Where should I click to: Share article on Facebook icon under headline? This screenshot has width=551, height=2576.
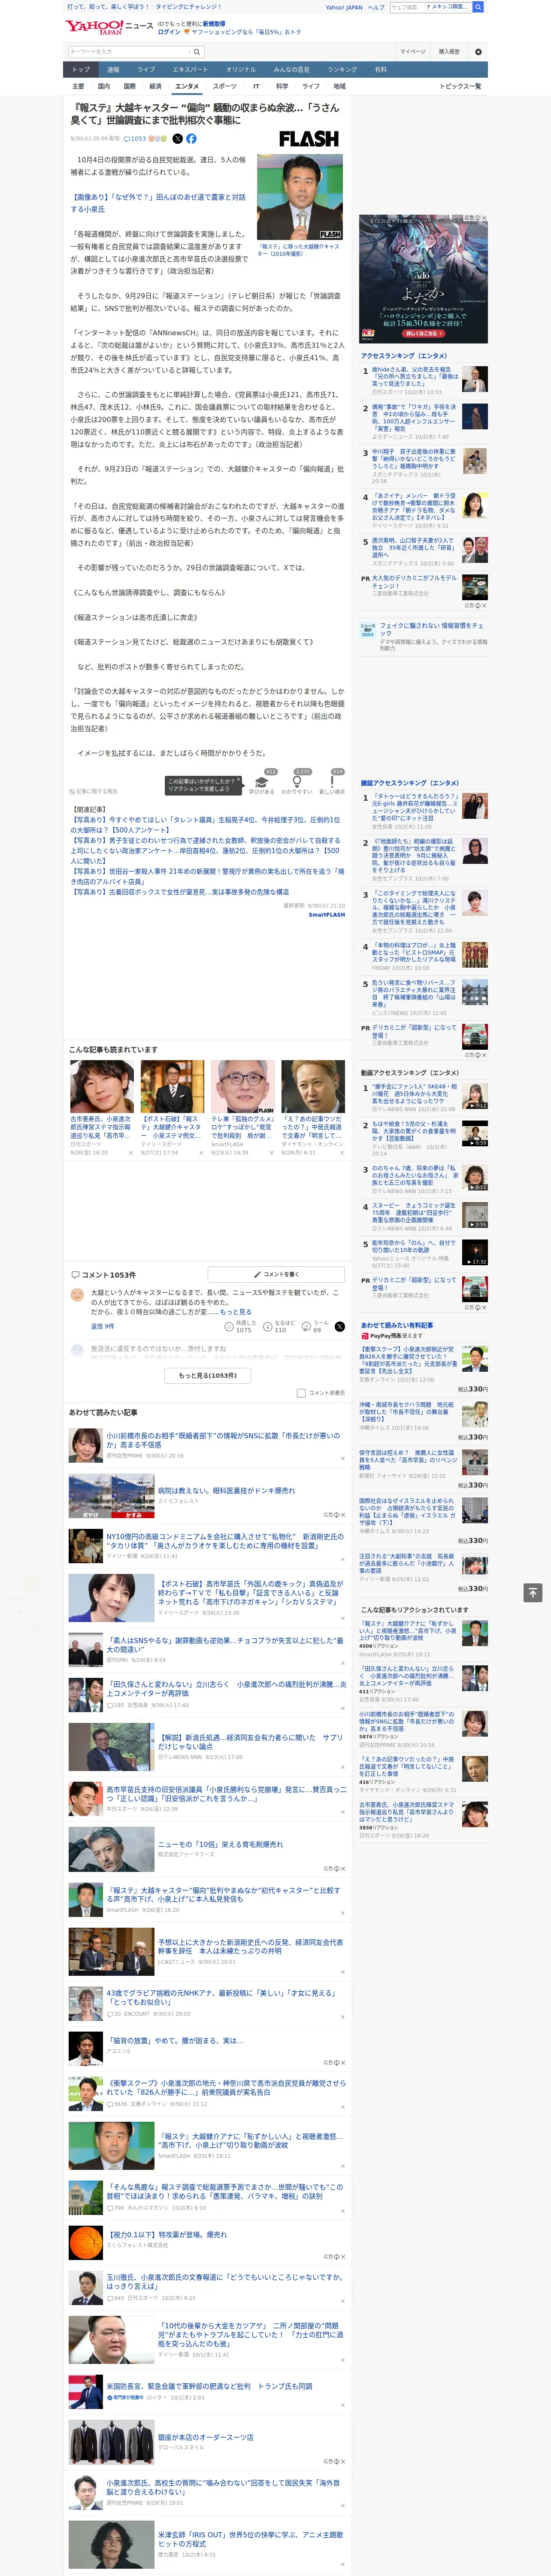[x=191, y=139]
